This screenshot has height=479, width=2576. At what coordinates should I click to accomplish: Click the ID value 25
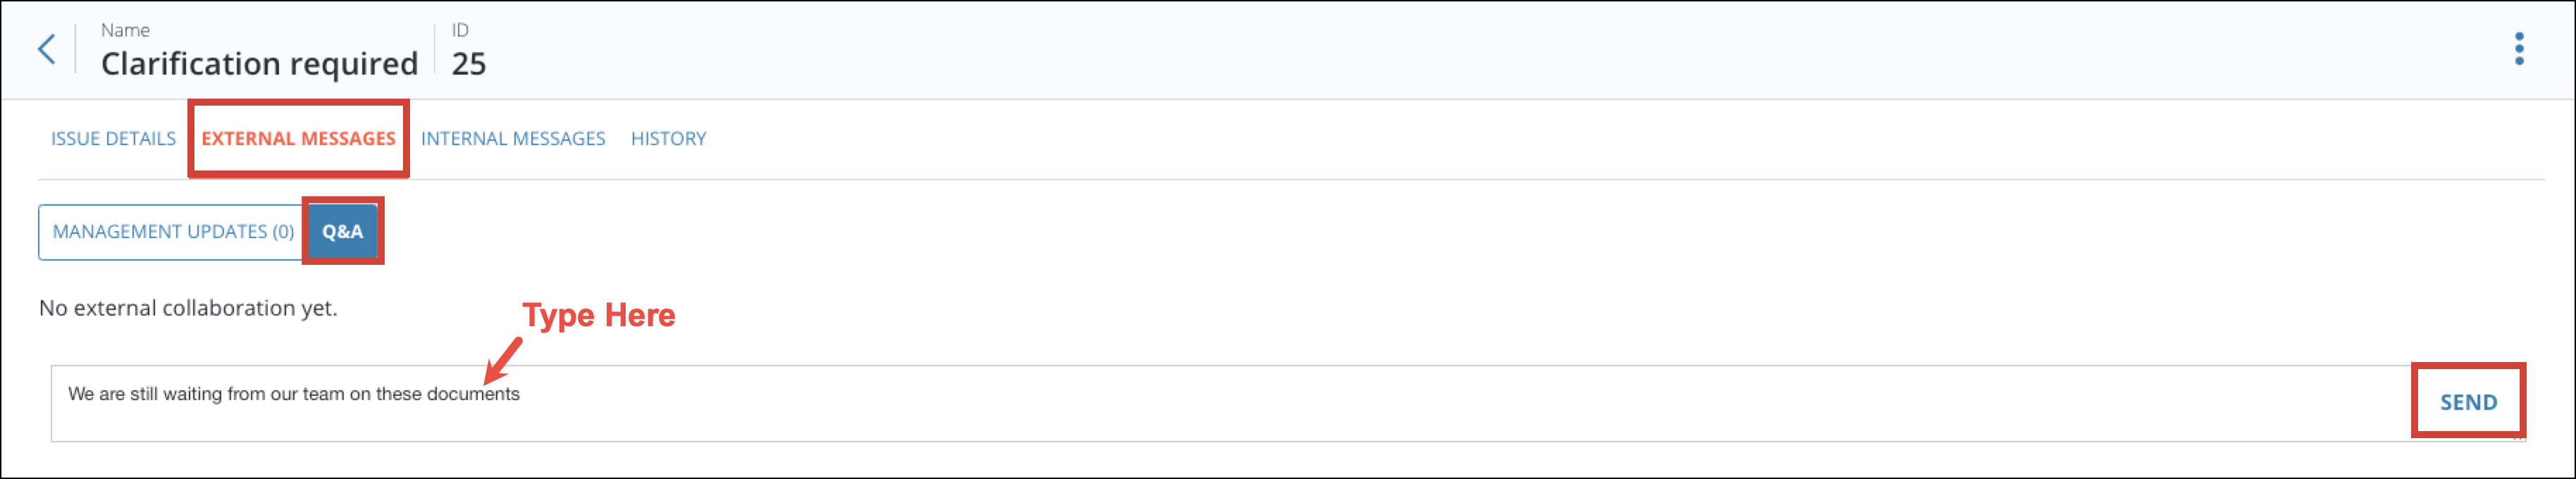469,64
